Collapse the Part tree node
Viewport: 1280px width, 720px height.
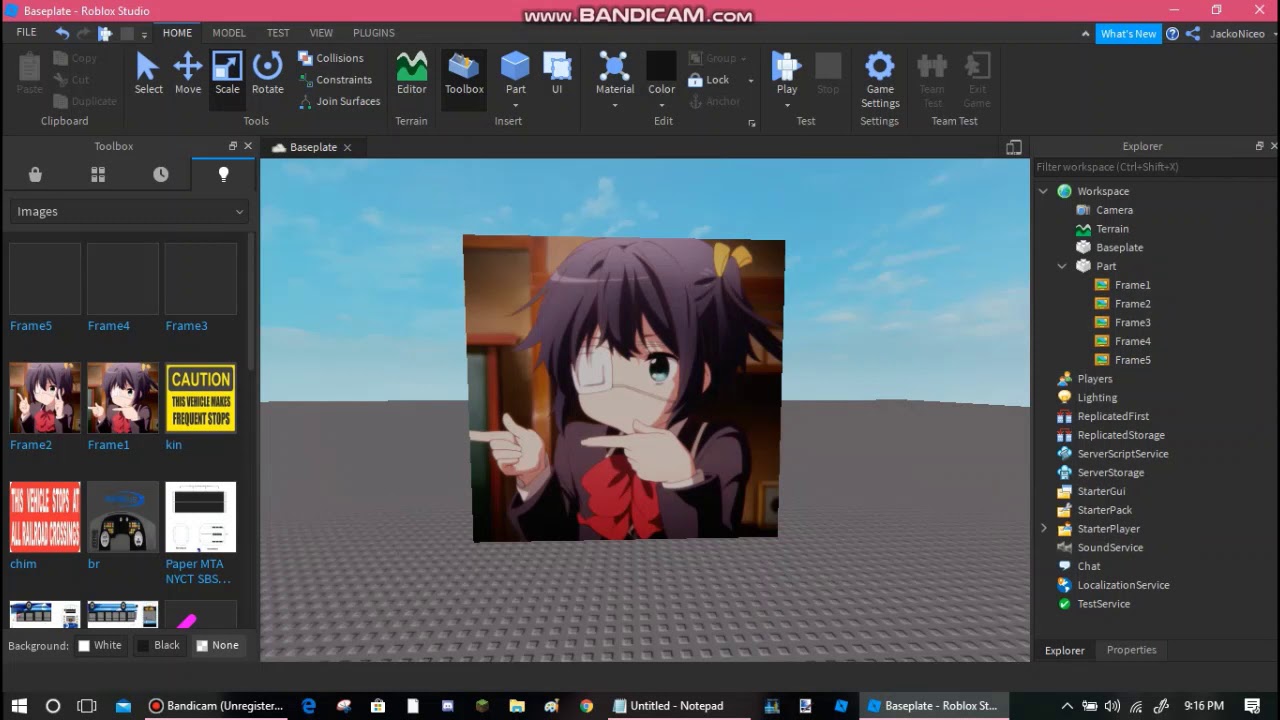tap(1062, 266)
